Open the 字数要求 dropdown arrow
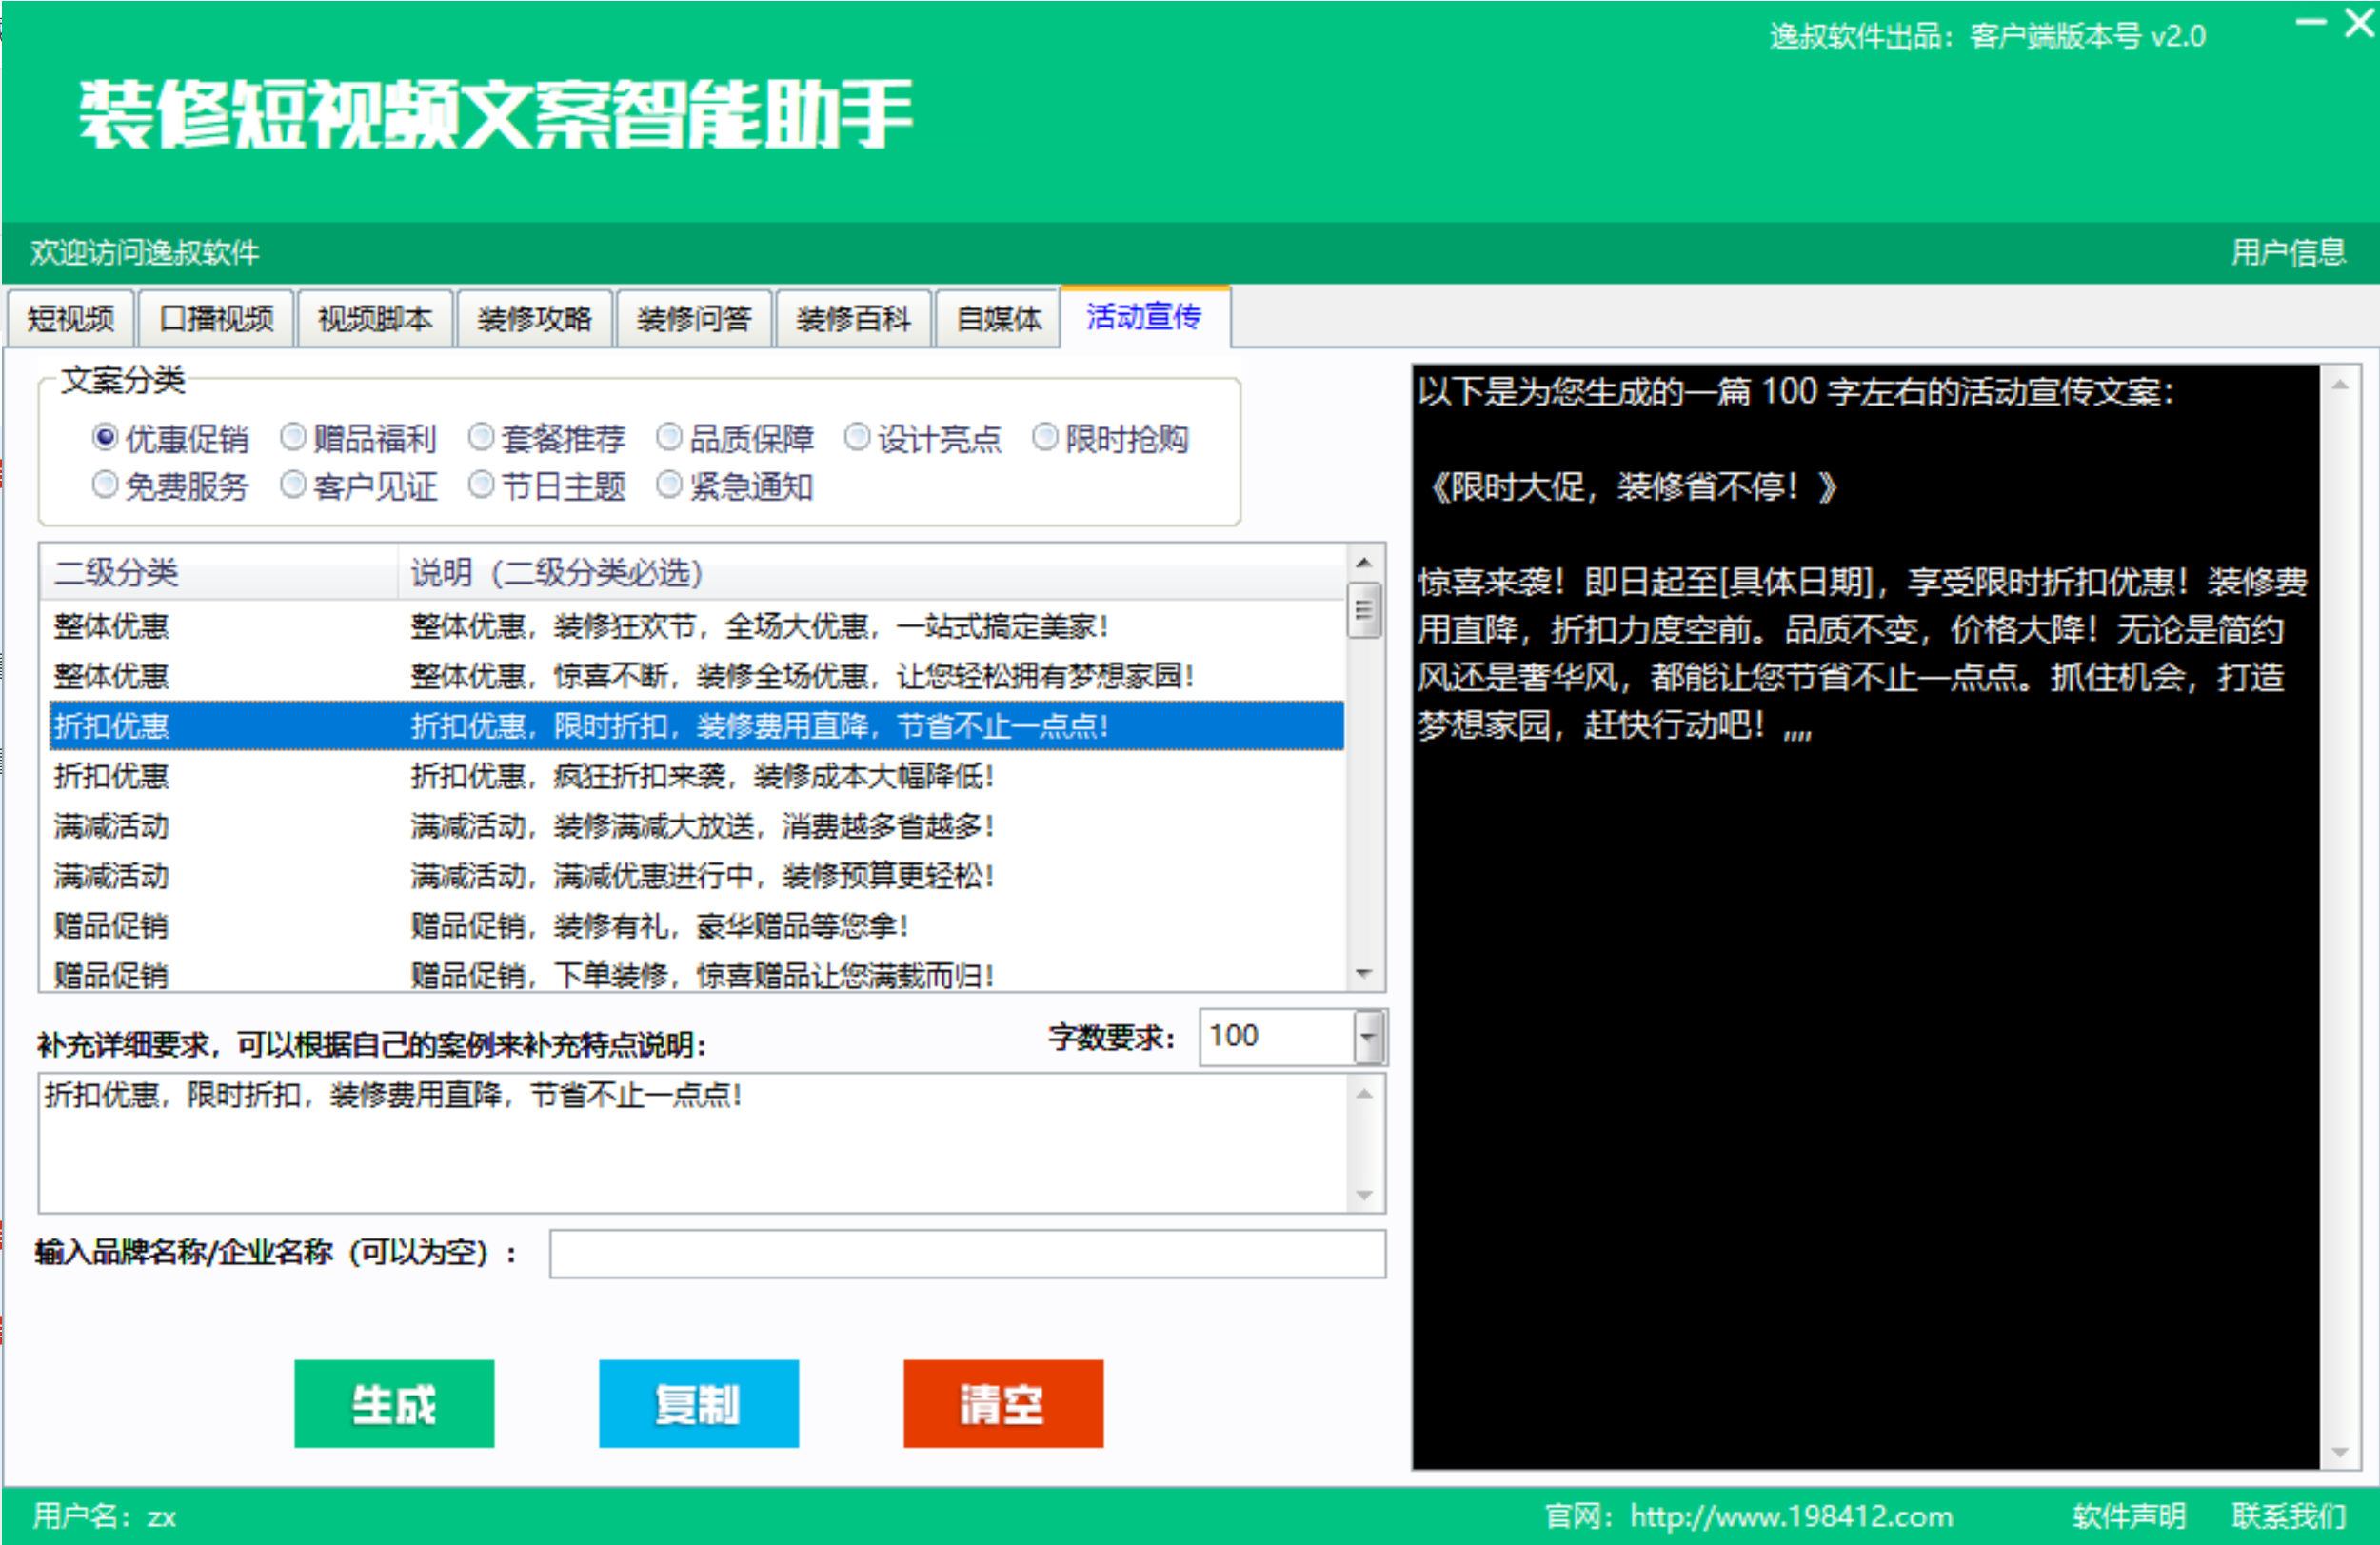Screen dimensions: 2380x1545 coord(1368,1037)
